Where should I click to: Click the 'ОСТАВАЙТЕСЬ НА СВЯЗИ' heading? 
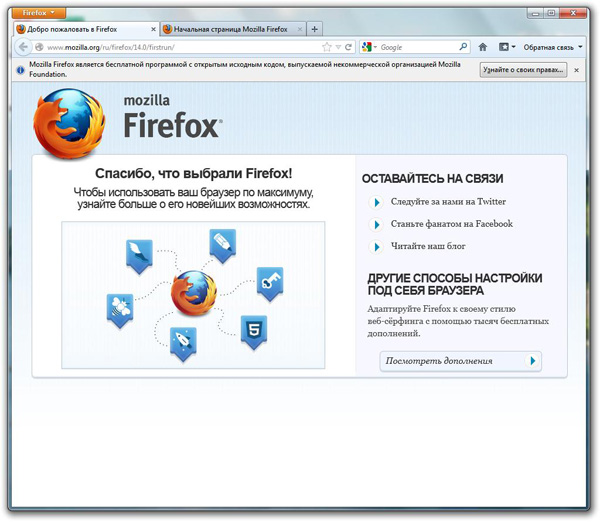[x=432, y=179]
